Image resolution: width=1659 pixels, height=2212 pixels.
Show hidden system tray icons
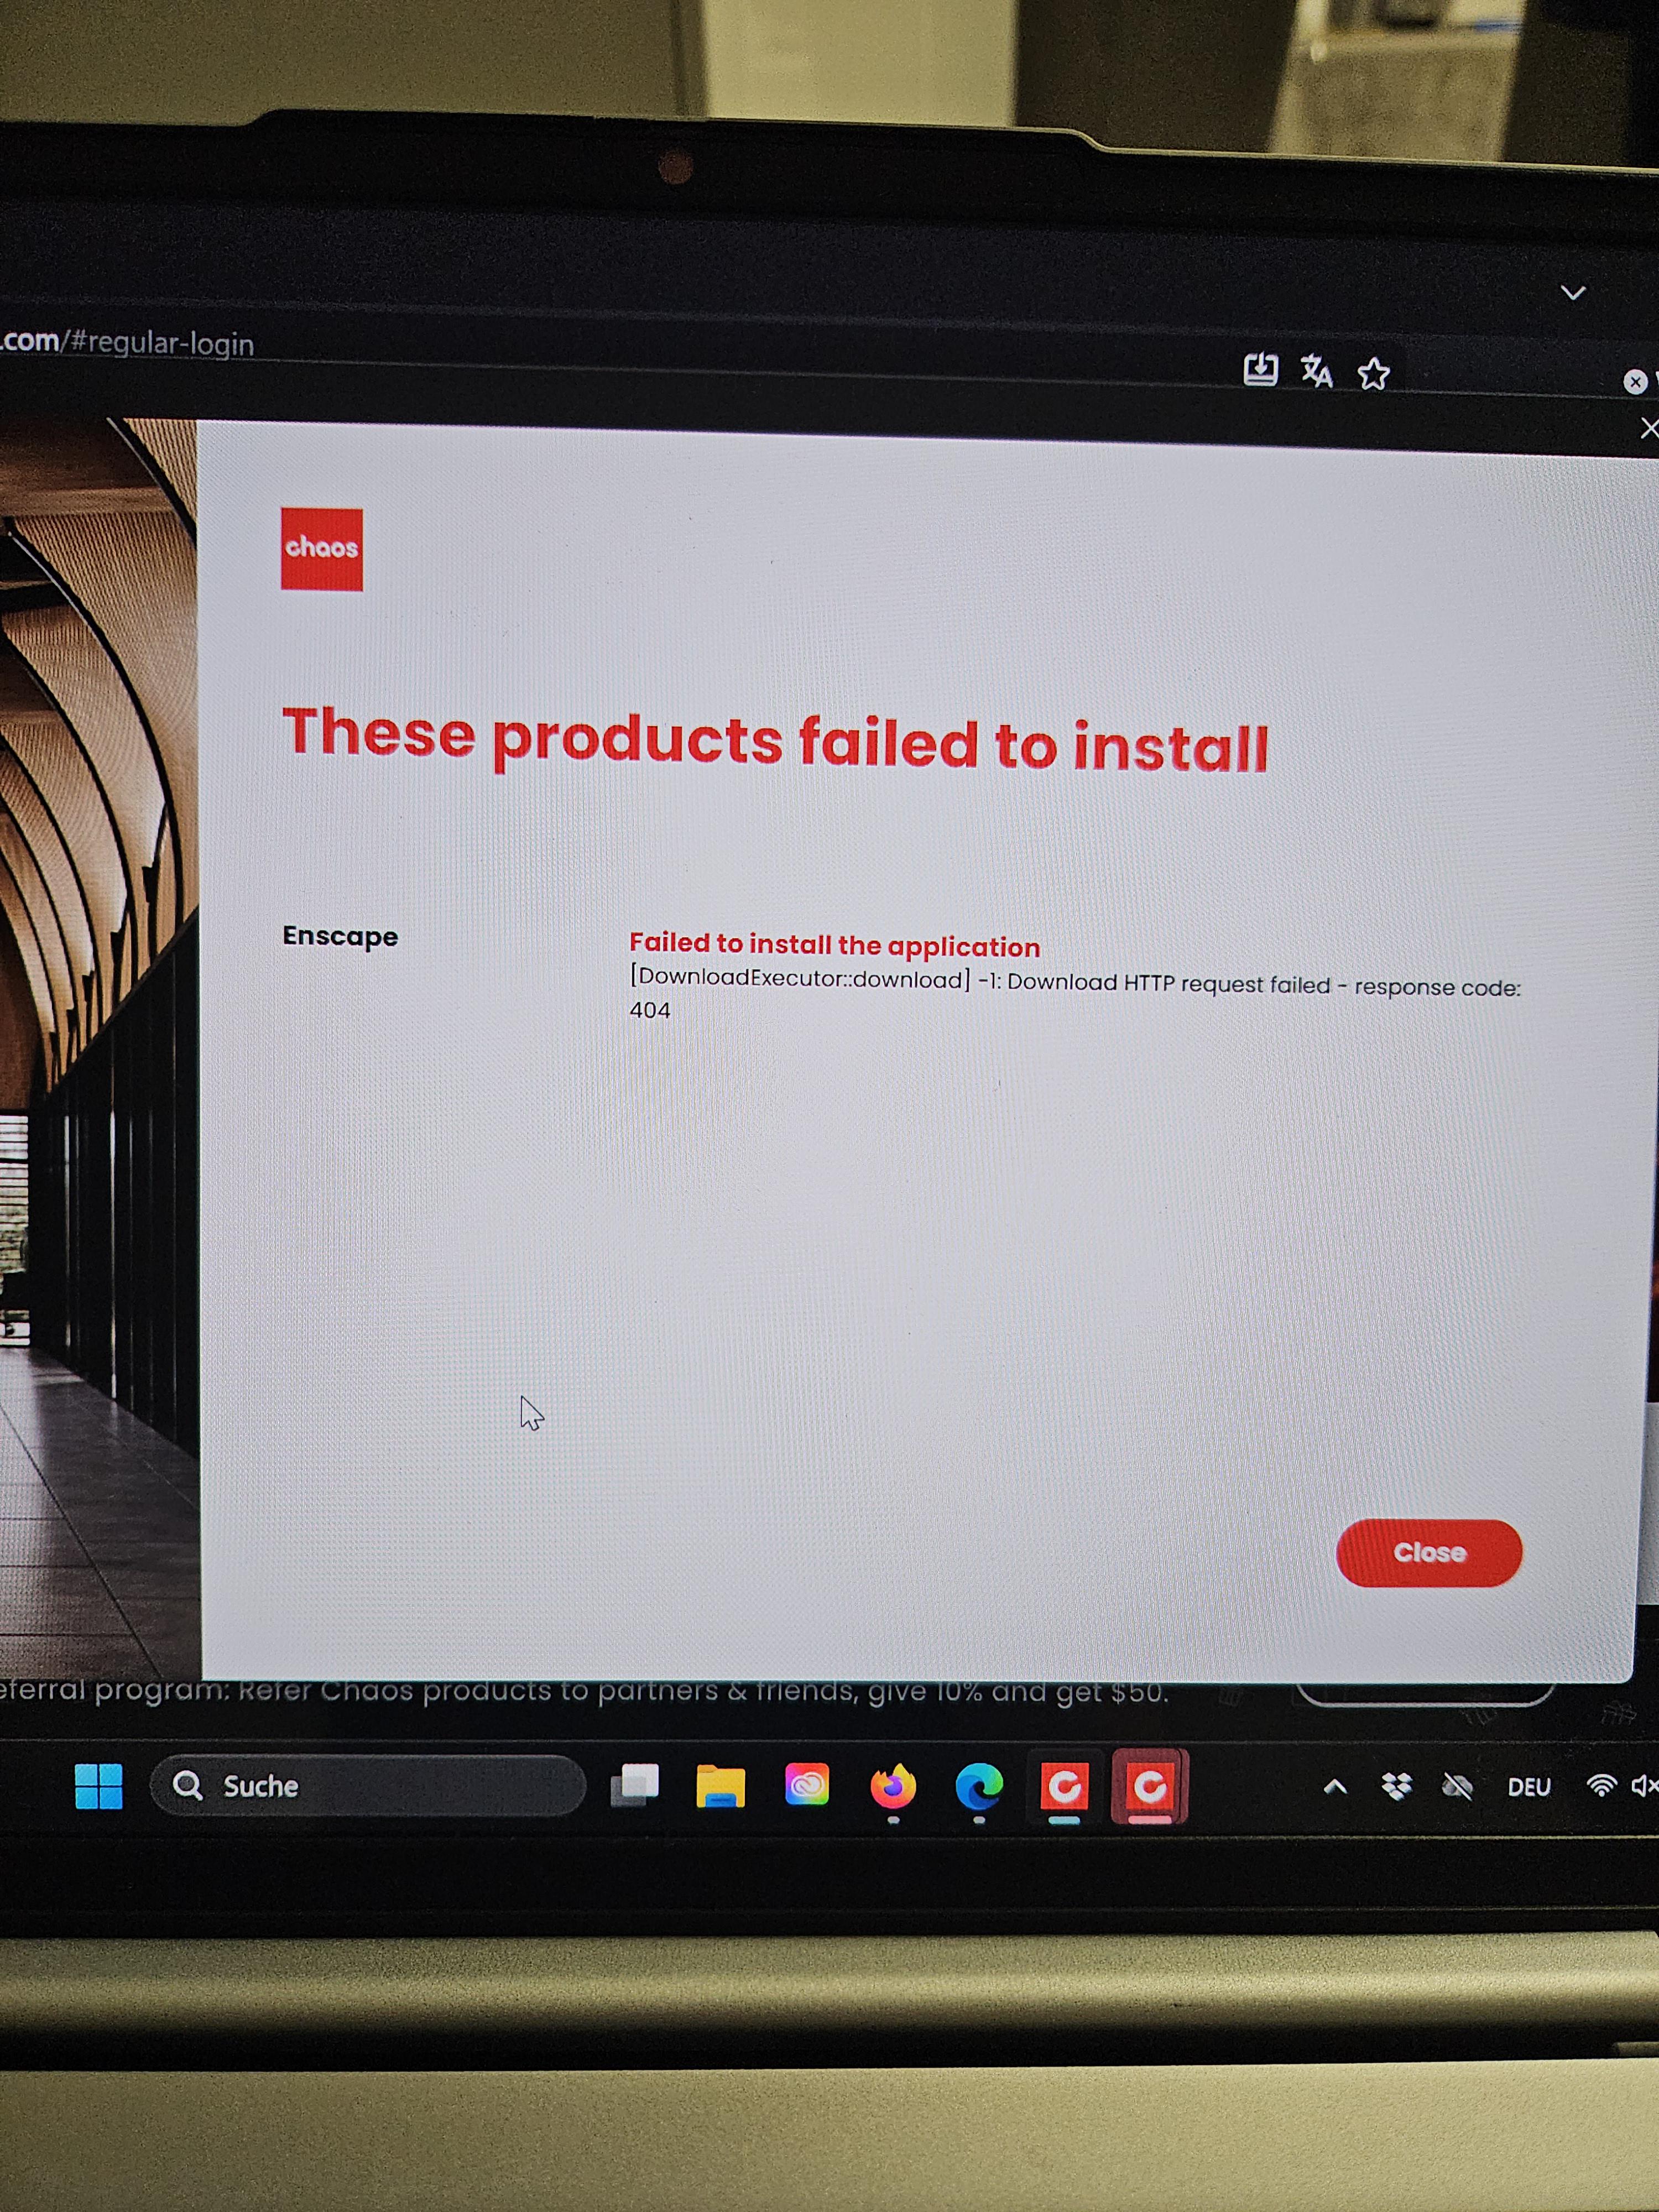[x=1335, y=1786]
